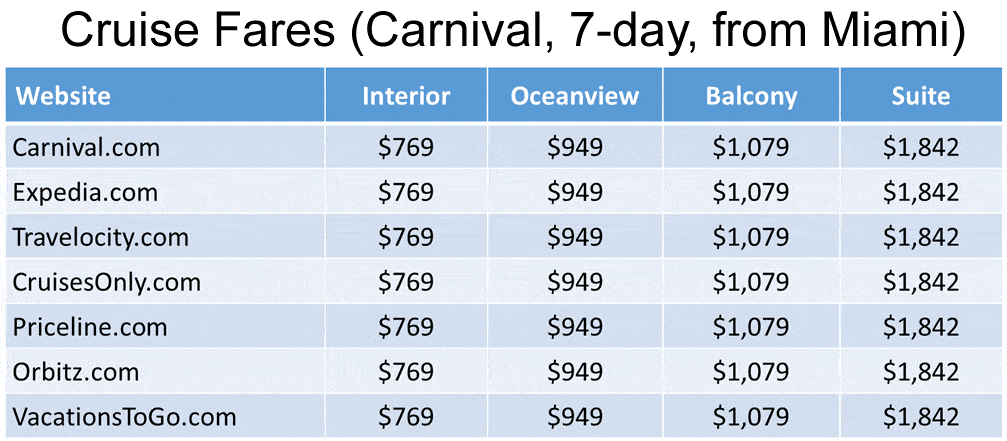1007x441 pixels.
Task: Click the Suite column header
Action: 920,96
